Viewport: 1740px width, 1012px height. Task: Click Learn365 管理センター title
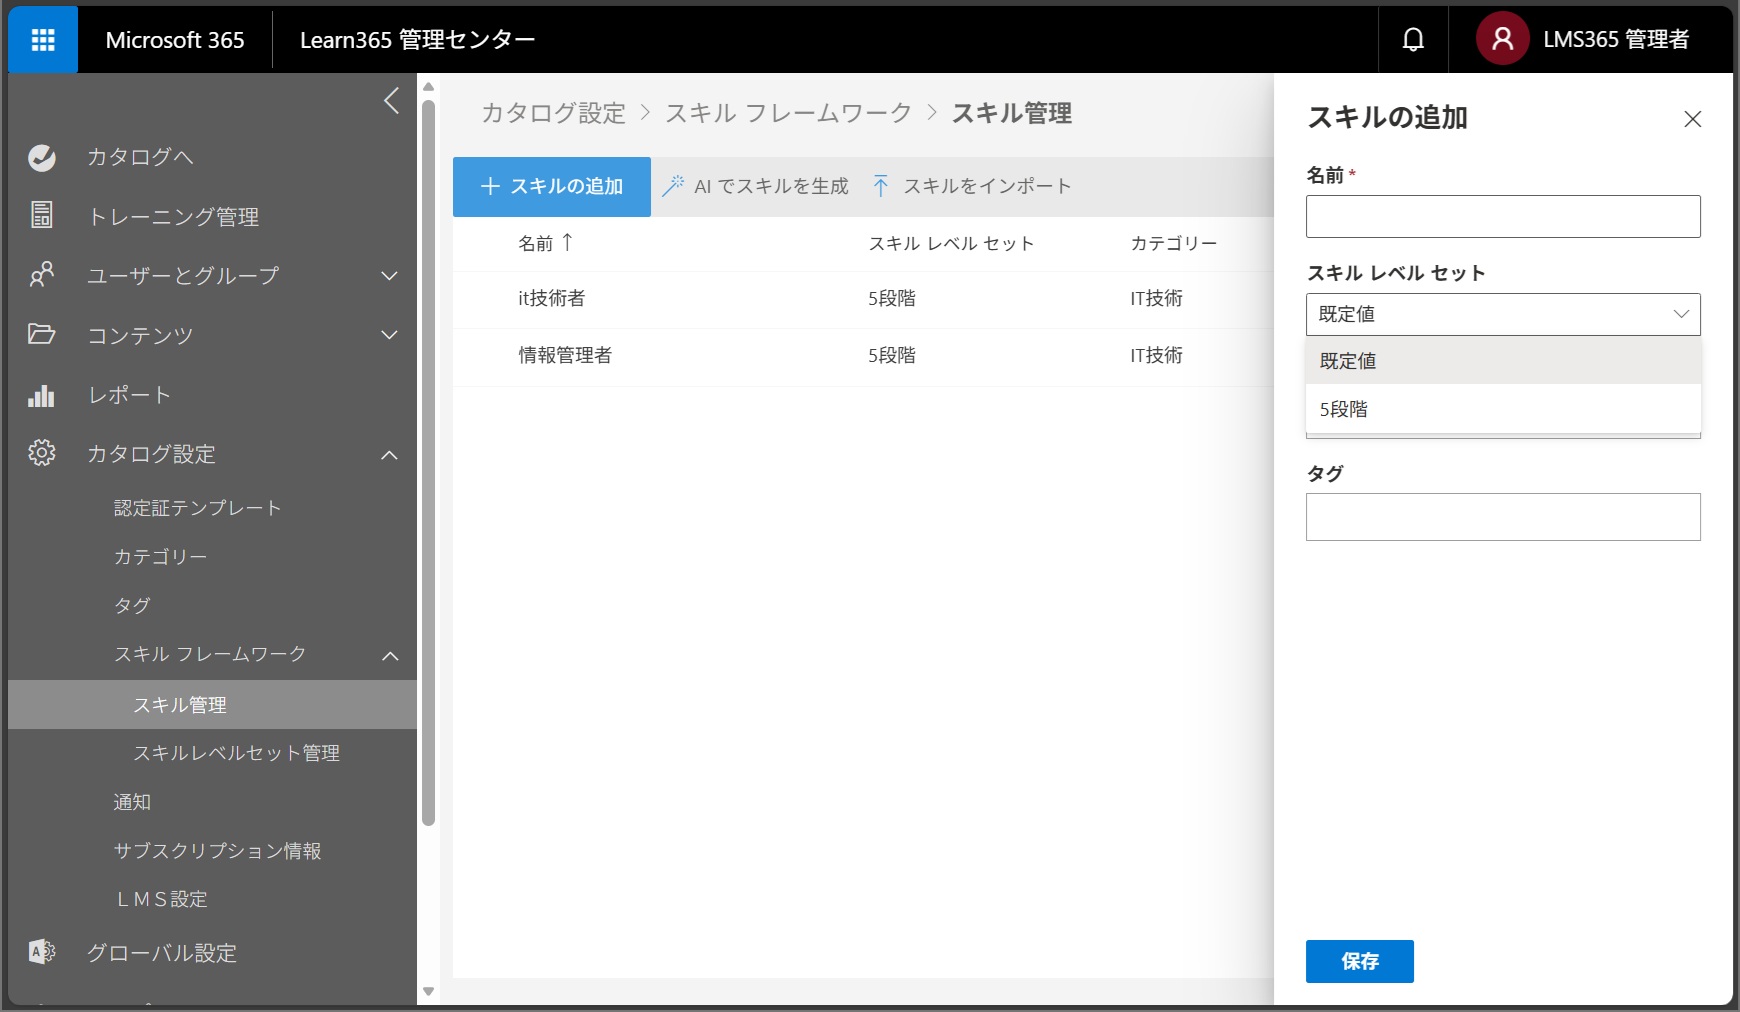pos(418,40)
